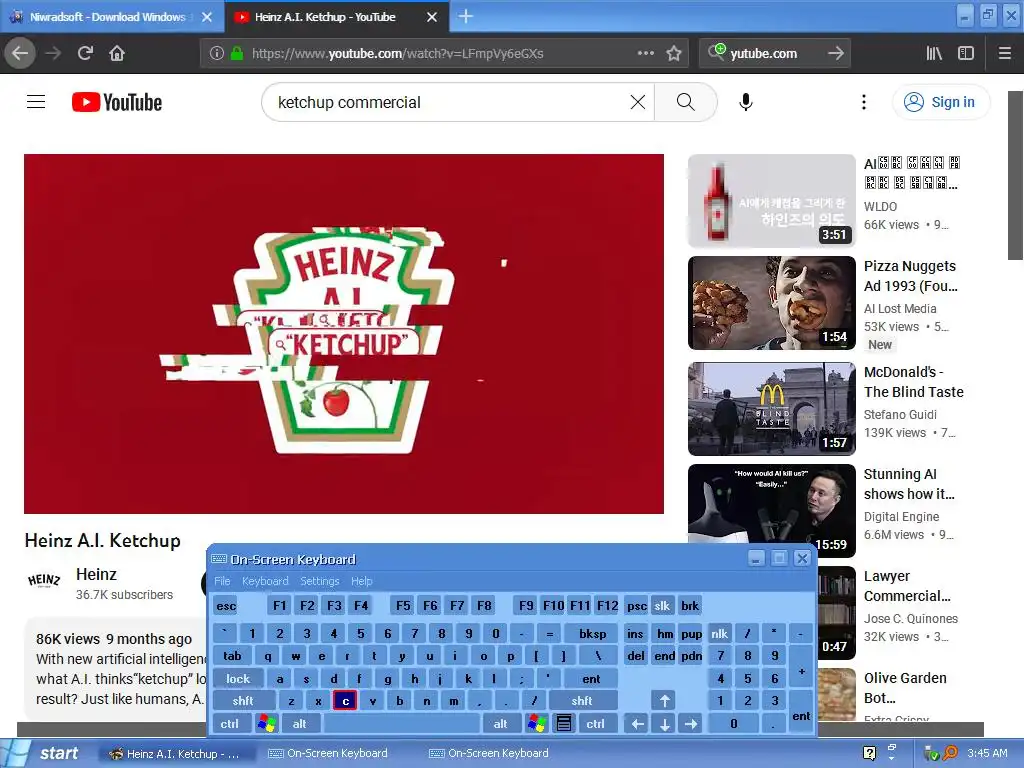Open page actions three-dot menu in address bar
The width and height of the screenshot is (1024, 768).
[645, 54]
